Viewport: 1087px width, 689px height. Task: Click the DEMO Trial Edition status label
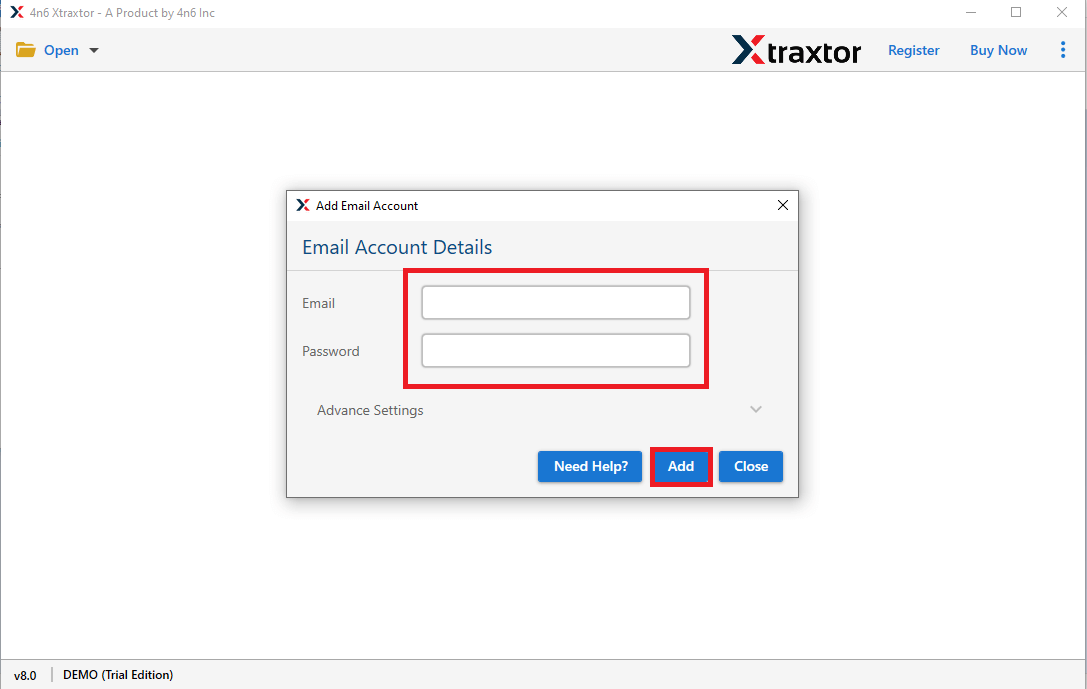click(117, 674)
